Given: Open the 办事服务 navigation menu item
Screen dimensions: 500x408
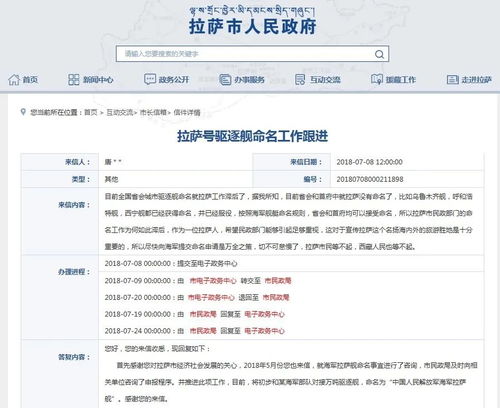Looking at the screenshot, I should click(x=242, y=80).
